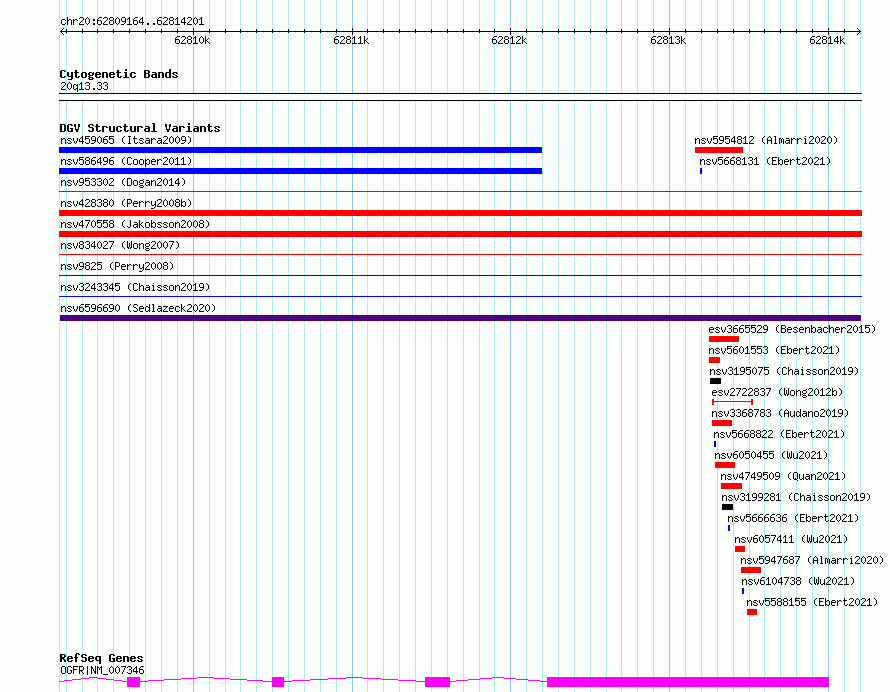Screen dimensions: 890x692
Task: Select thick red bar under nsv470558
Action: 460,234
